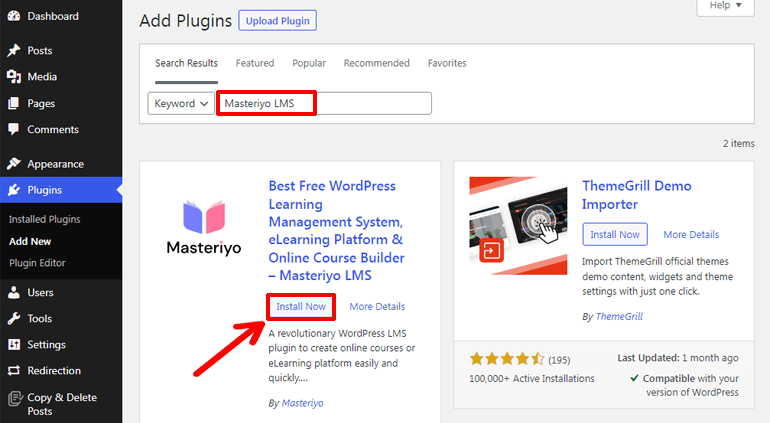
Task: Open the ThemeGrill Demo Importer title link
Action: coord(636,195)
